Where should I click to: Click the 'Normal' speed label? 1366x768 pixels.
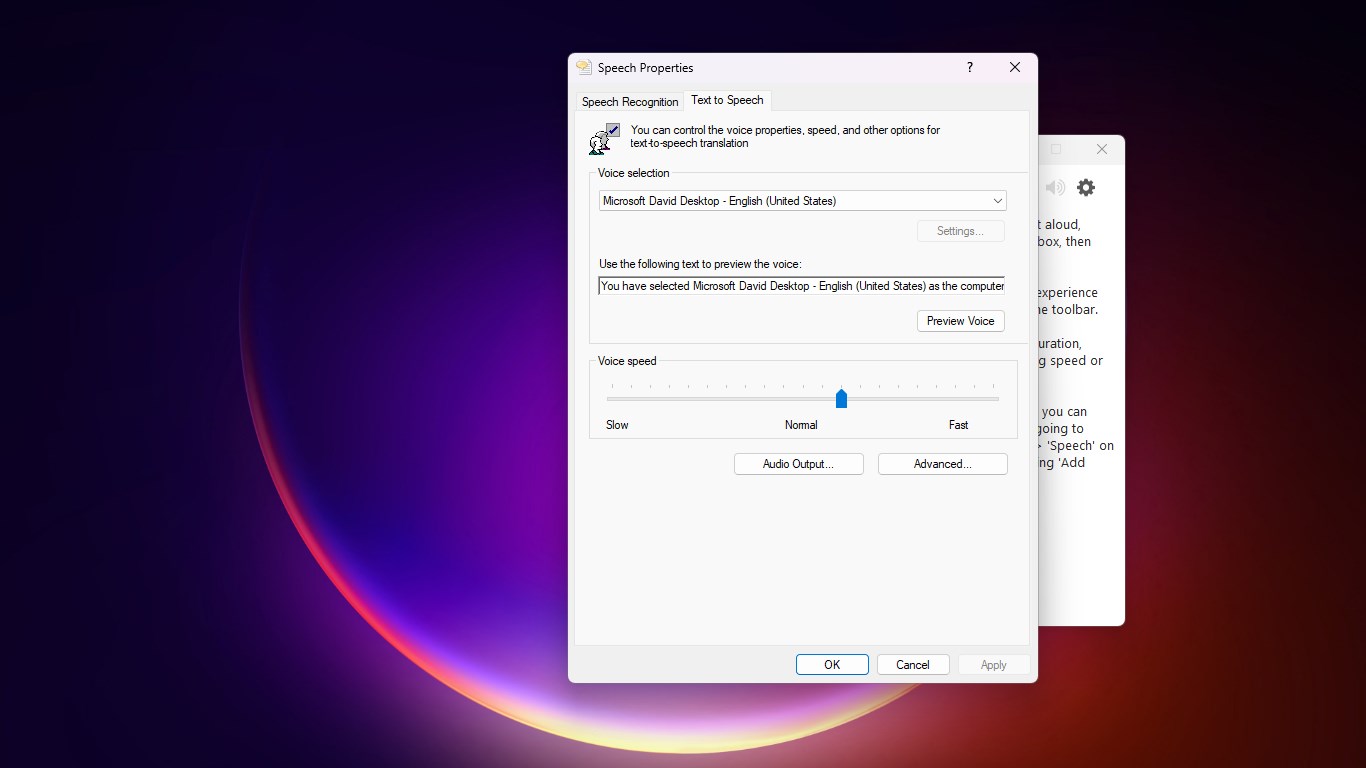[801, 425]
